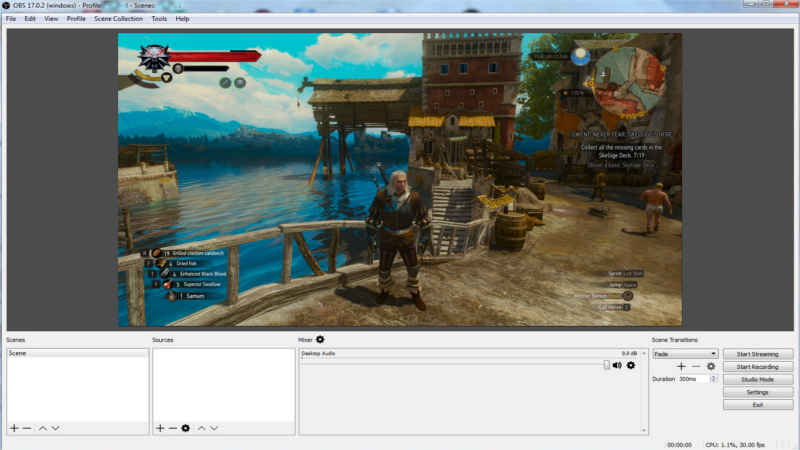Viewport: 800px width, 450px height.
Task: Click the Duration 300ms input field
Action: click(x=694, y=379)
